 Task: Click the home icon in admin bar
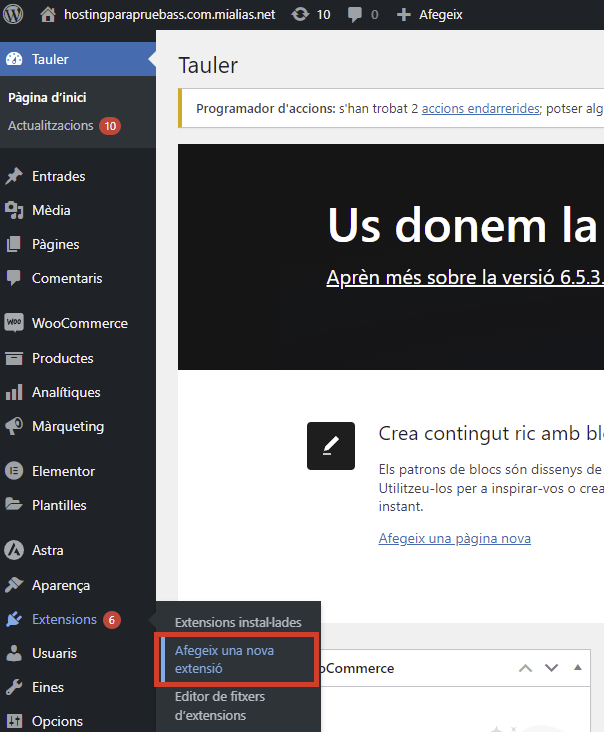click(x=48, y=14)
